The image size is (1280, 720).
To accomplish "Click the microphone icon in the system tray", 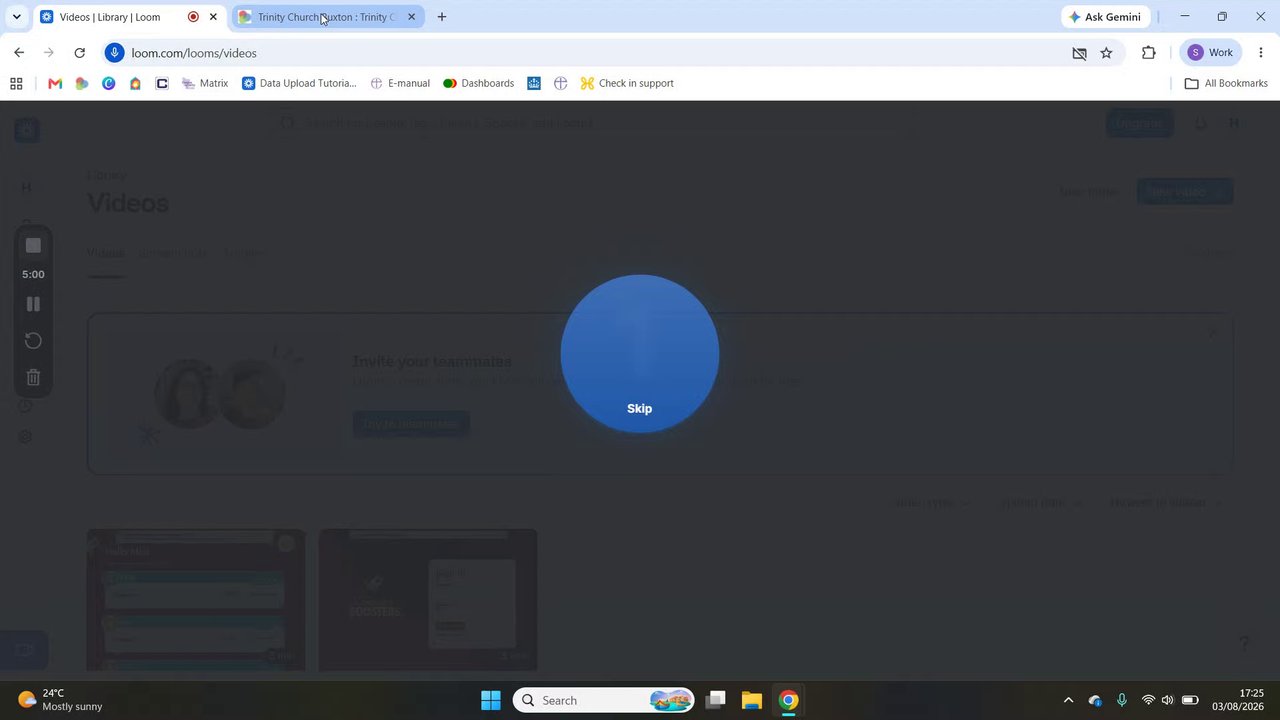I will click(x=1122, y=700).
